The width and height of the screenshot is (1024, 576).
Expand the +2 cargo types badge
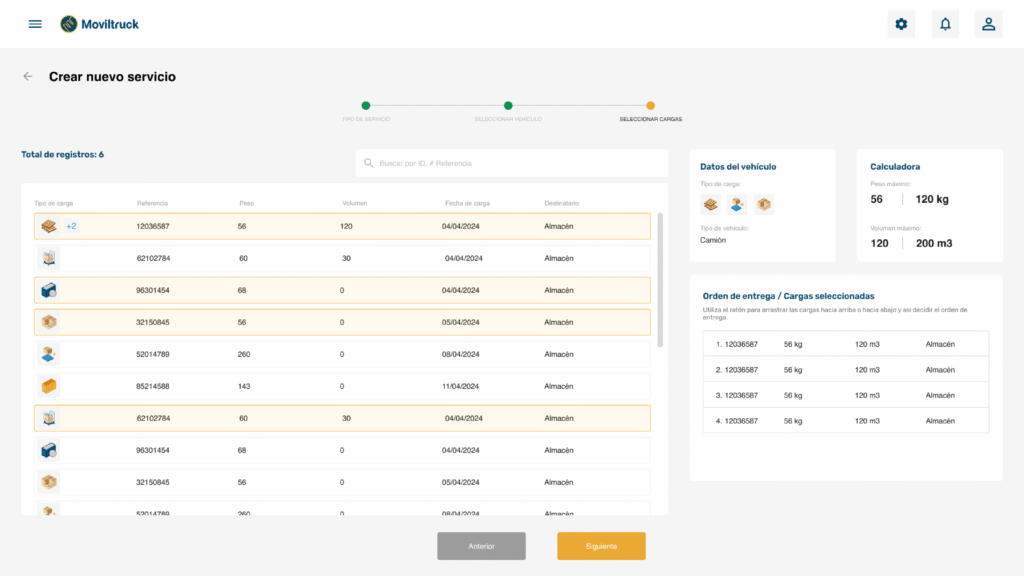[x=71, y=226]
